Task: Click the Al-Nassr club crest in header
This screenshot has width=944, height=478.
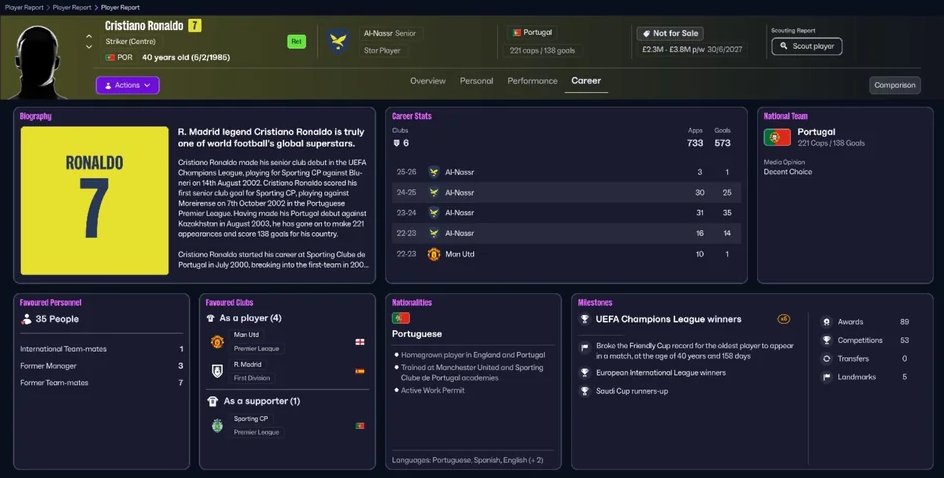Action: click(338, 42)
